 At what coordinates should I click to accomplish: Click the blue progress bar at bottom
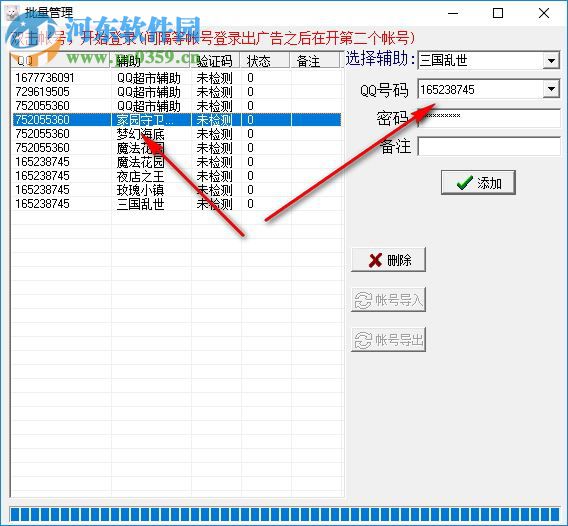[x=284, y=514]
